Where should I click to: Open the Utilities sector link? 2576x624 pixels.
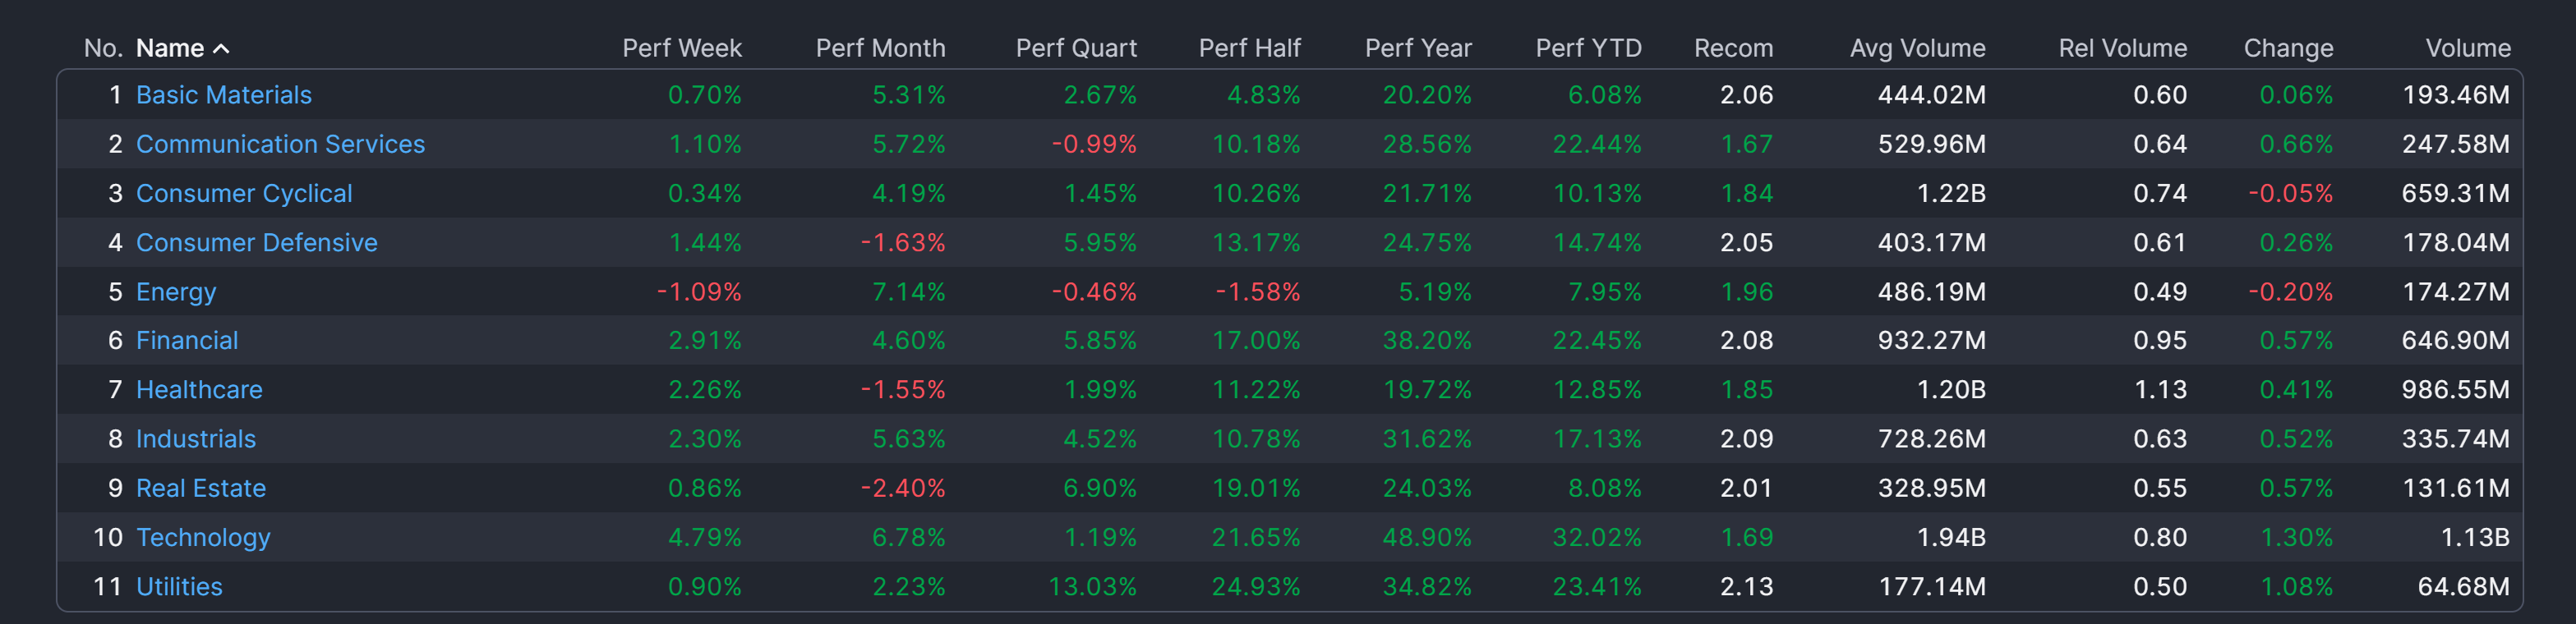[179, 586]
